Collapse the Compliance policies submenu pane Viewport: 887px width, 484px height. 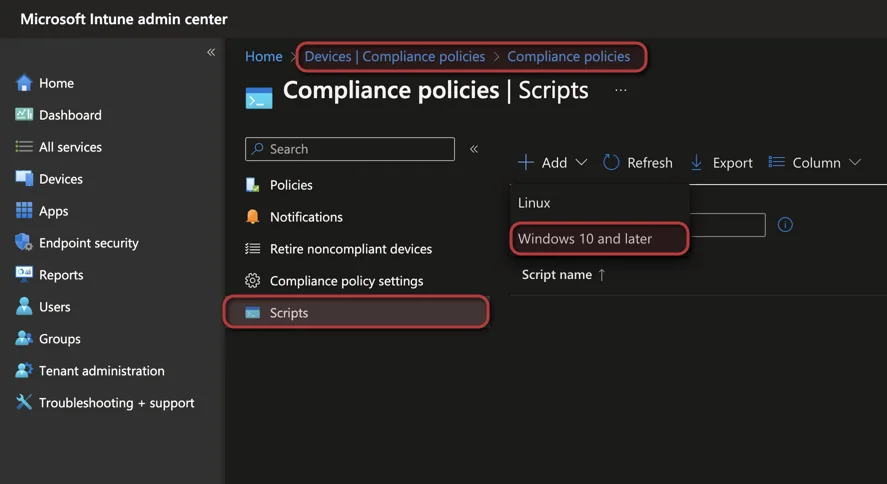(x=474, y=149)
